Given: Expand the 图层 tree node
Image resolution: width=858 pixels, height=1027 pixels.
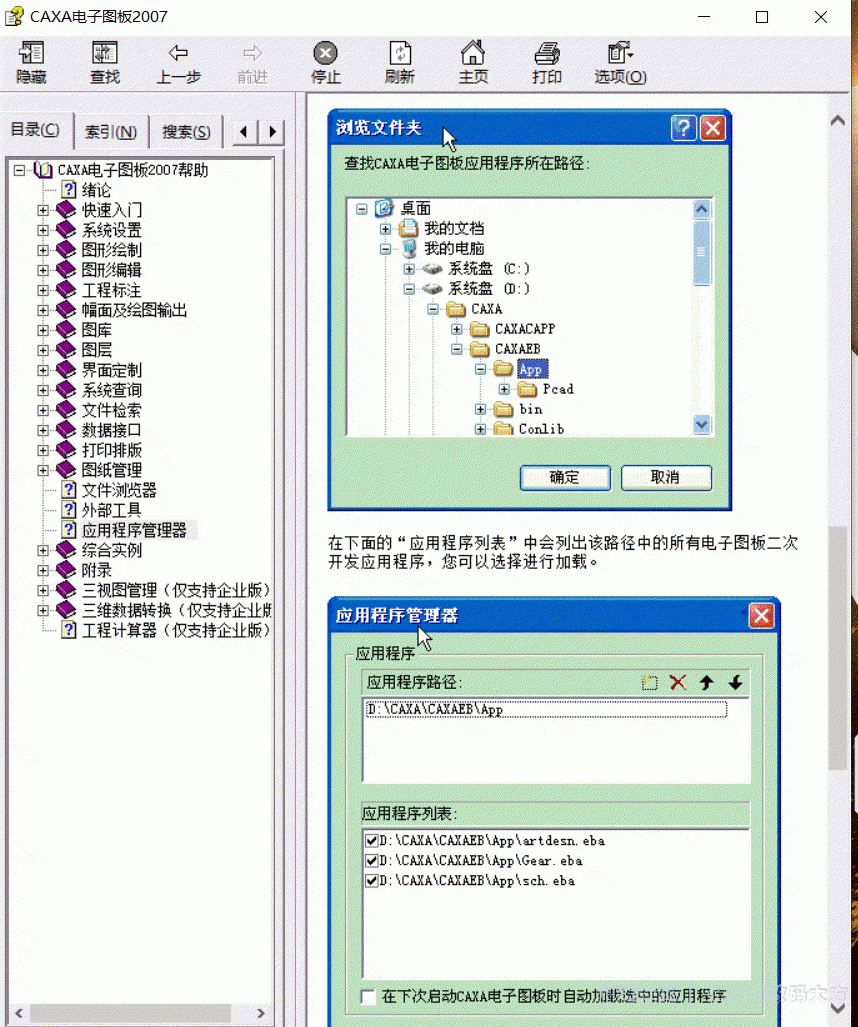Looking at the screenshot, I should pyautogui.click(x=43, y=350).
